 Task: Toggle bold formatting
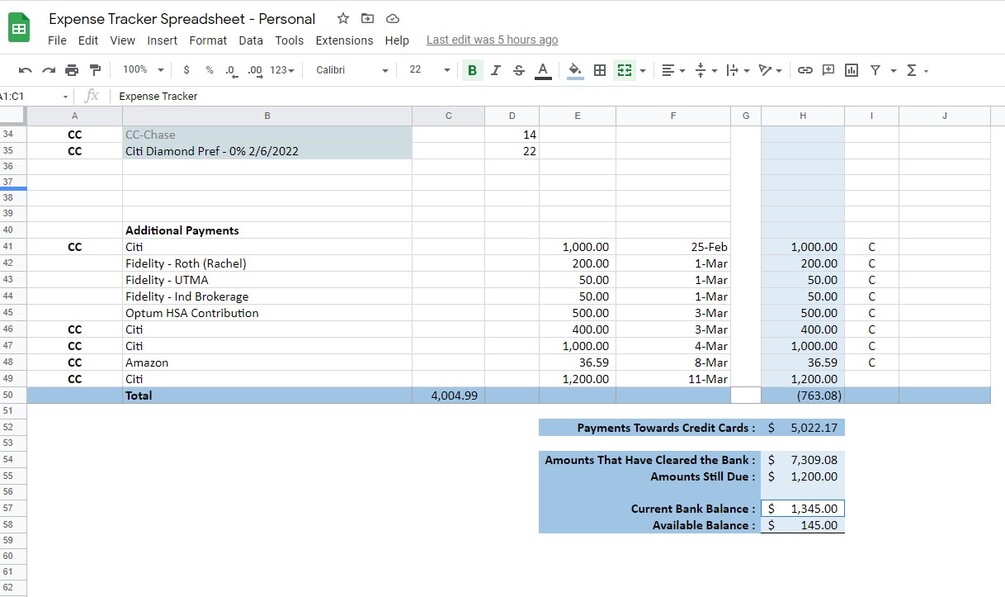(x=472, y=70)
